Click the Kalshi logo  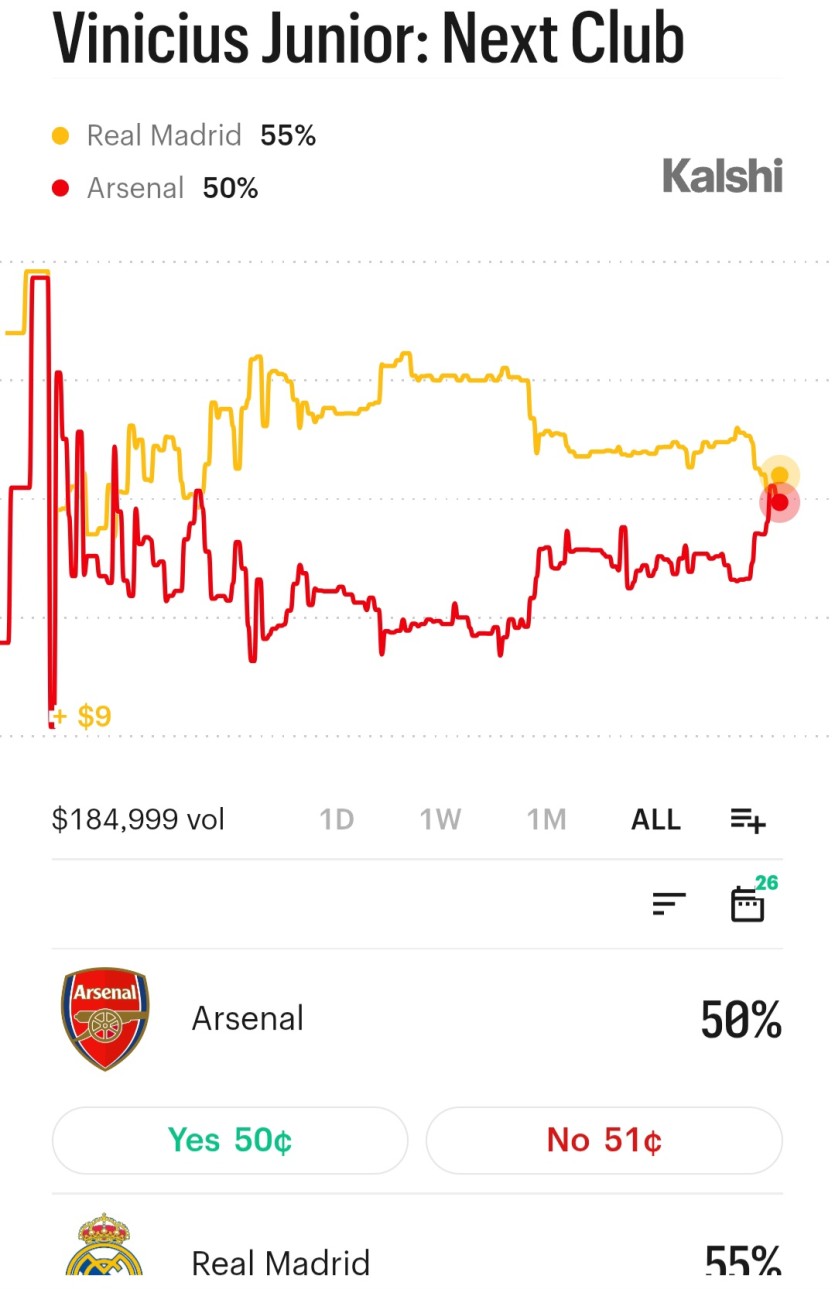click(x=722, y=176)
